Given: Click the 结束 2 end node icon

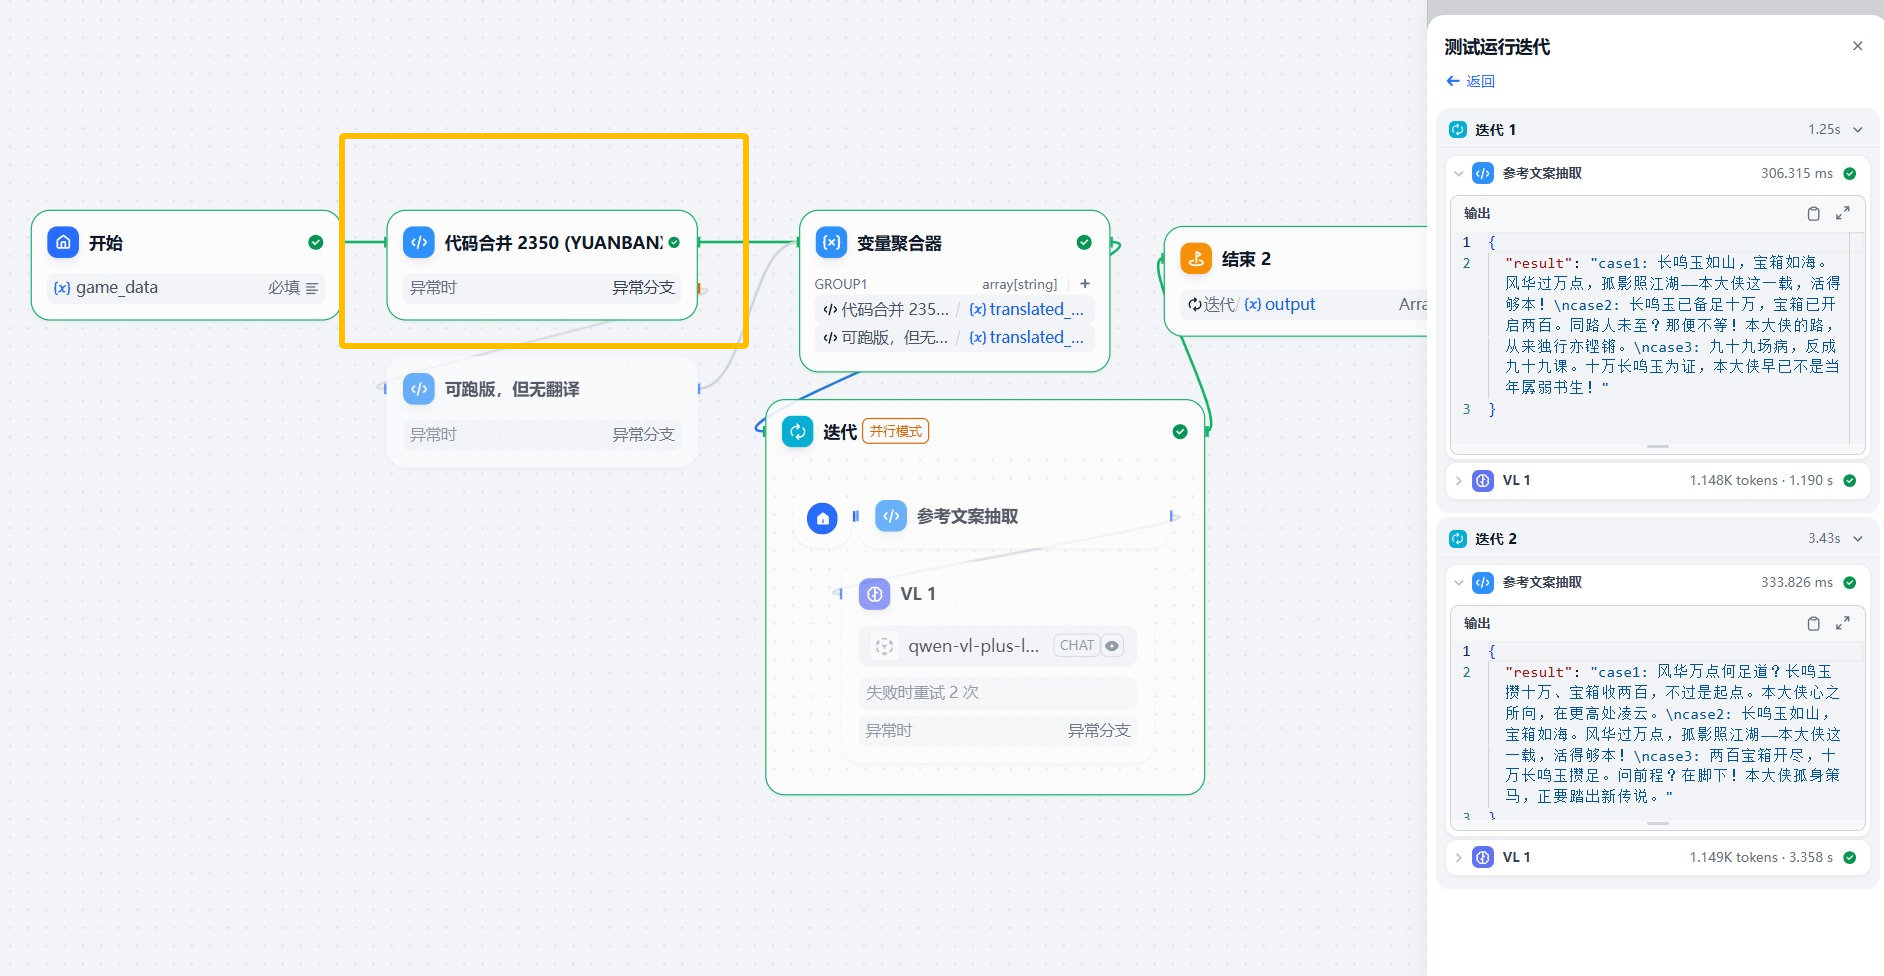Looking at the screenshot, I should pos(1196,258).
